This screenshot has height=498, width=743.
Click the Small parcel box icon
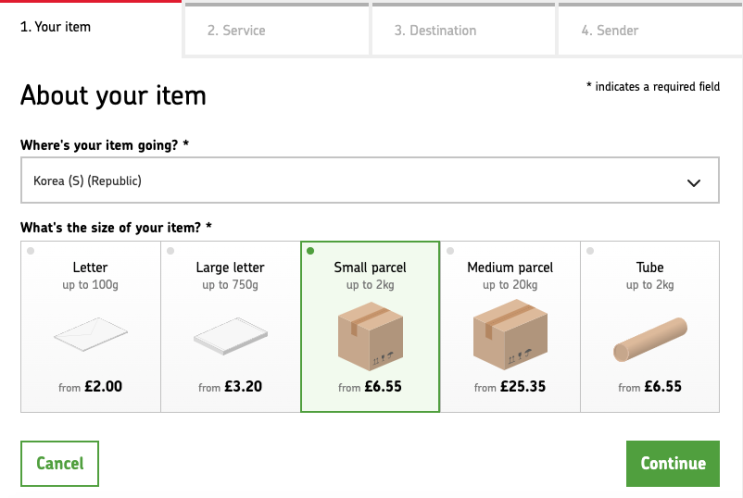click(370, 335)
